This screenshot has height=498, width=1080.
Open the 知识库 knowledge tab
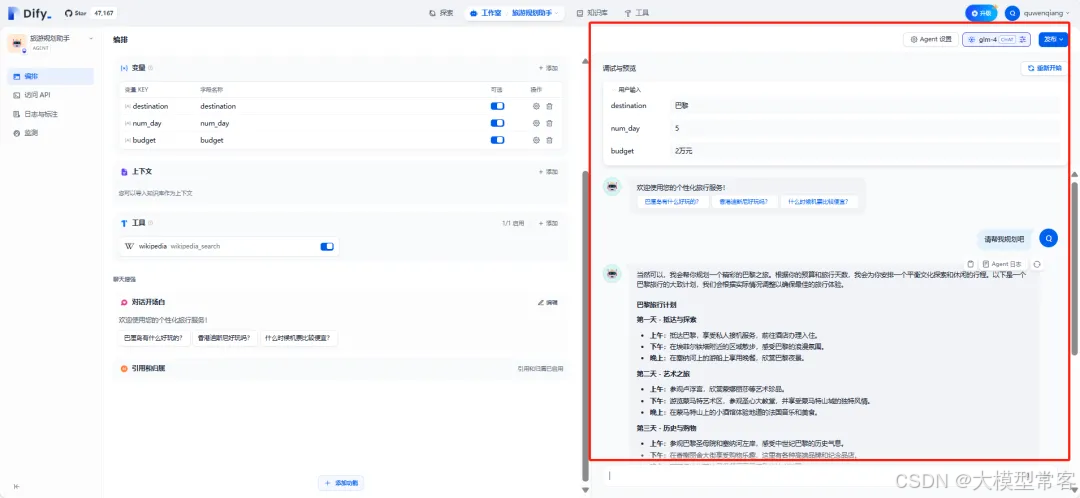(592, 12)
